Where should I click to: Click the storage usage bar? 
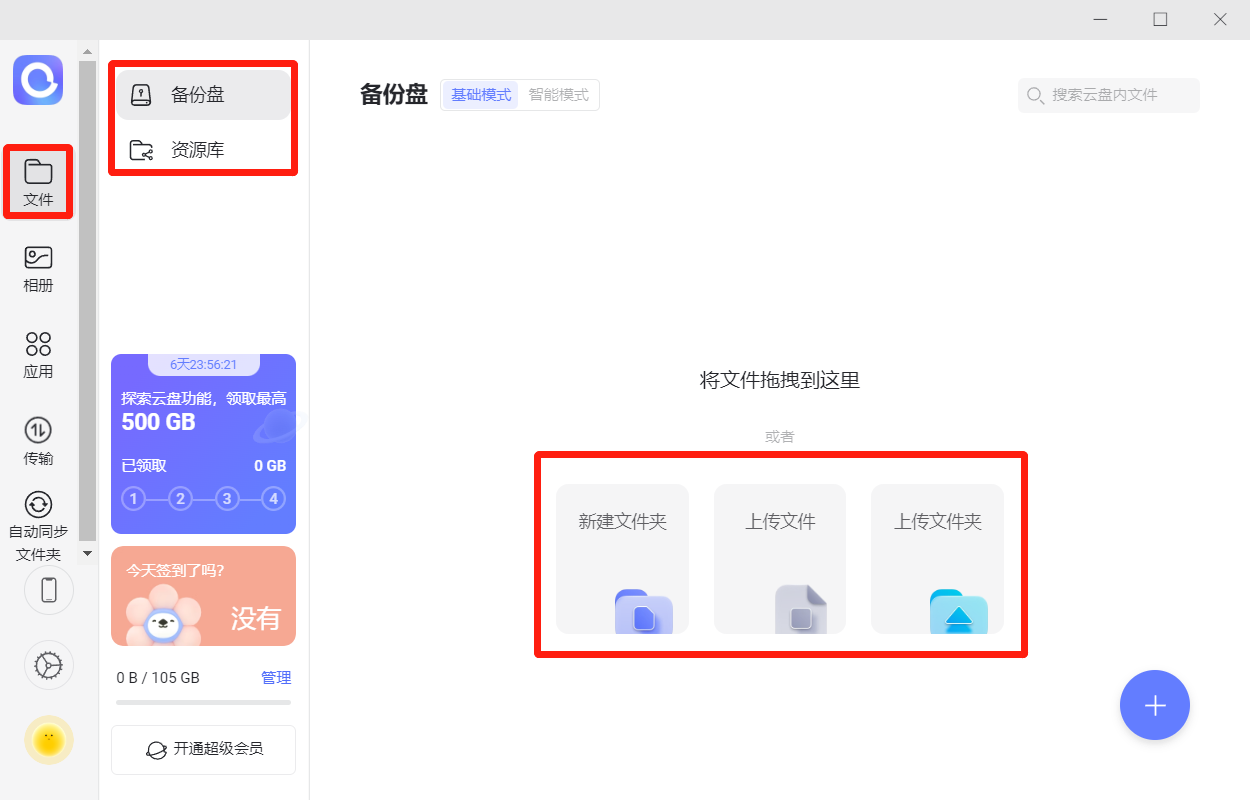coord(204,702)
